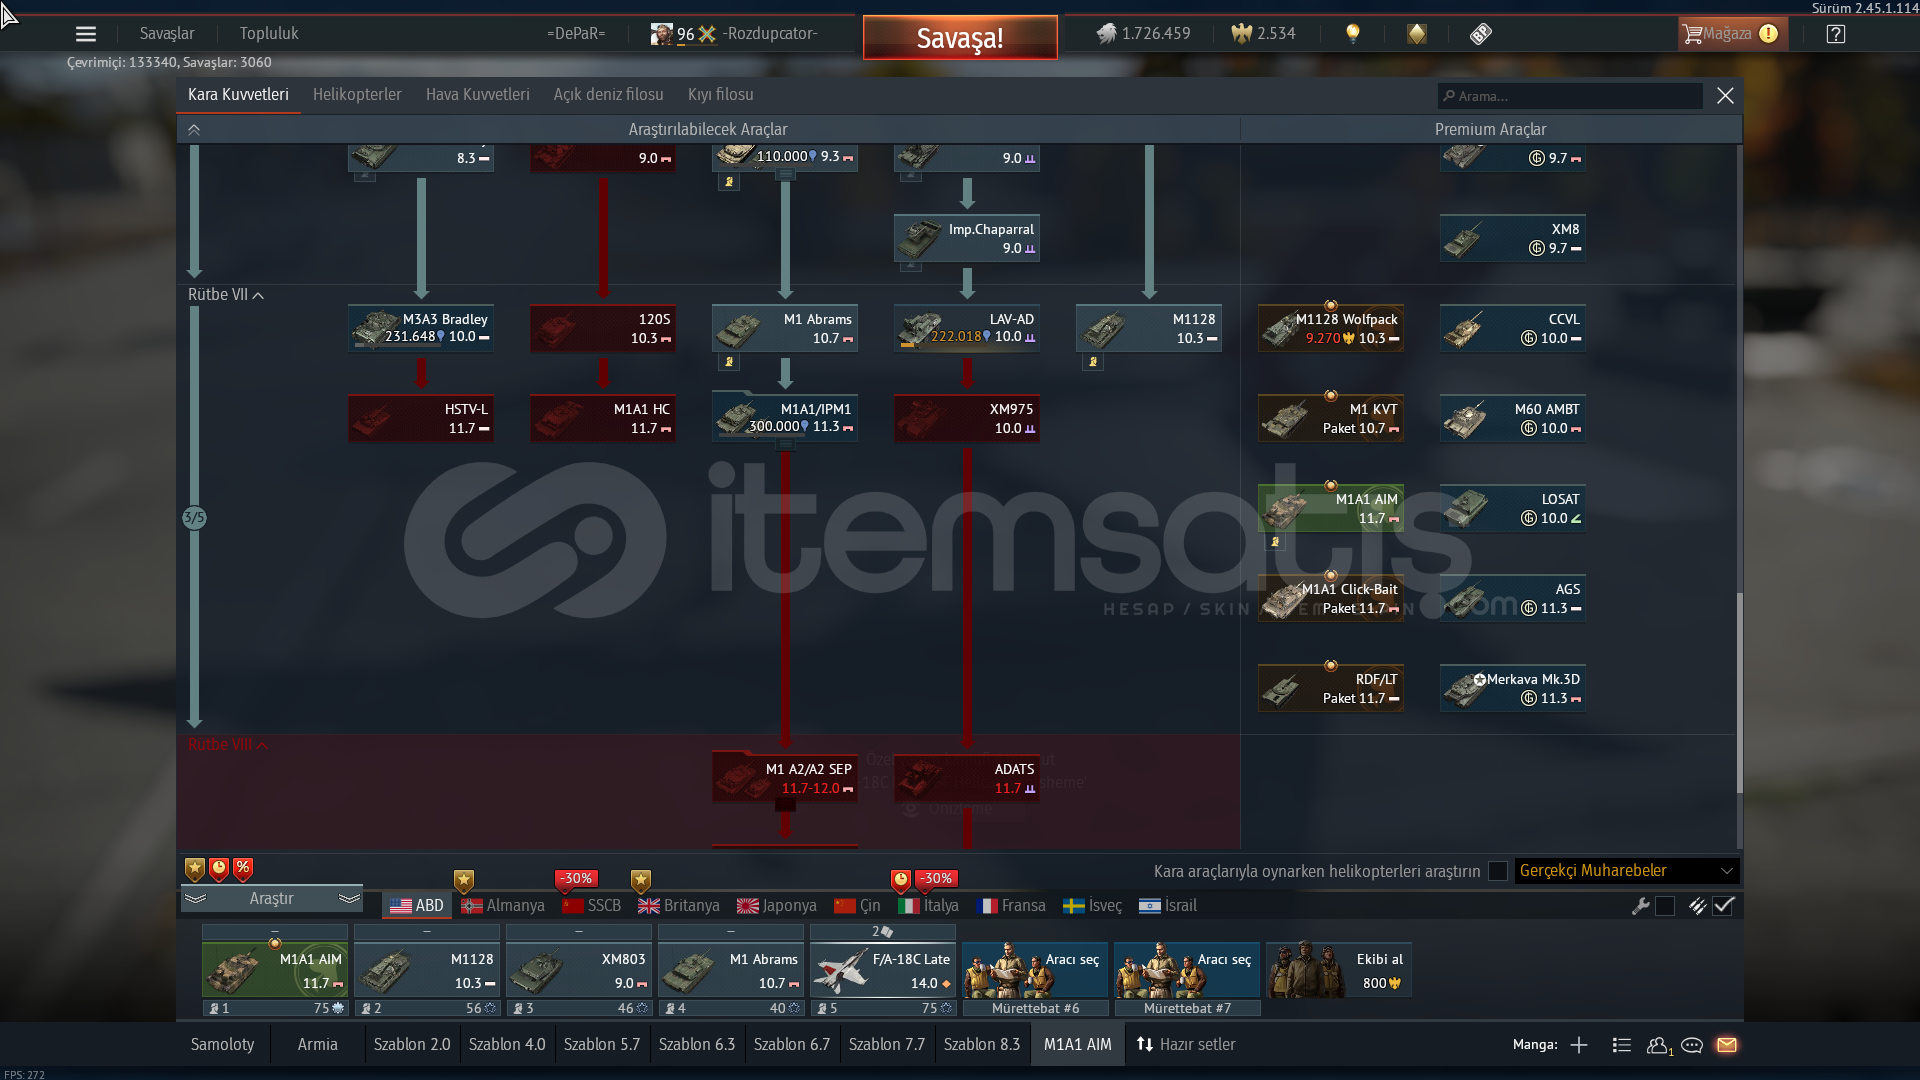This screenshot has height=1080, width=1920.
Task: Select the Japonya nation tab
Action: pyautogui.click(x=777, y=906)
